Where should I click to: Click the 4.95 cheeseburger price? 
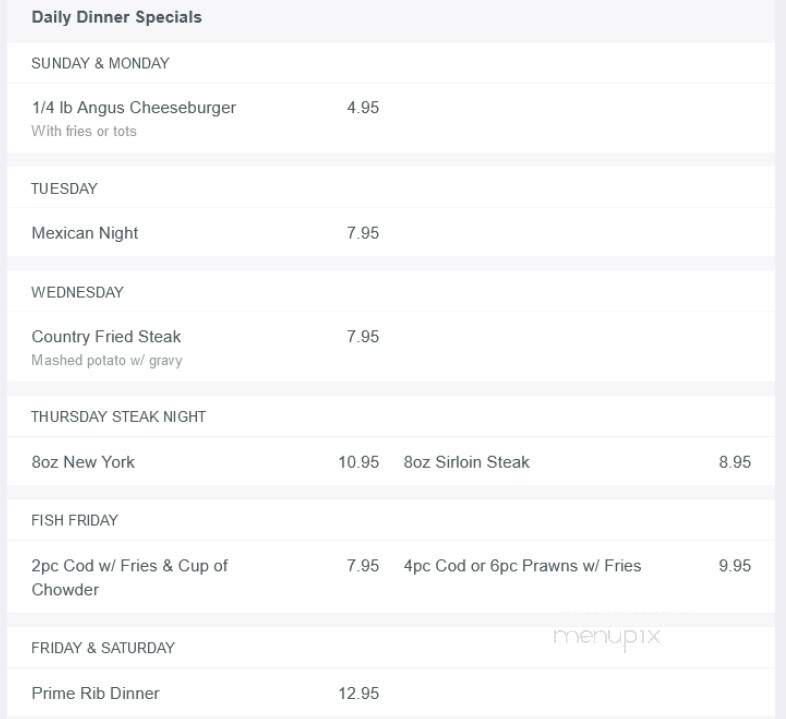pyautogui.click(x=363, y=107)
